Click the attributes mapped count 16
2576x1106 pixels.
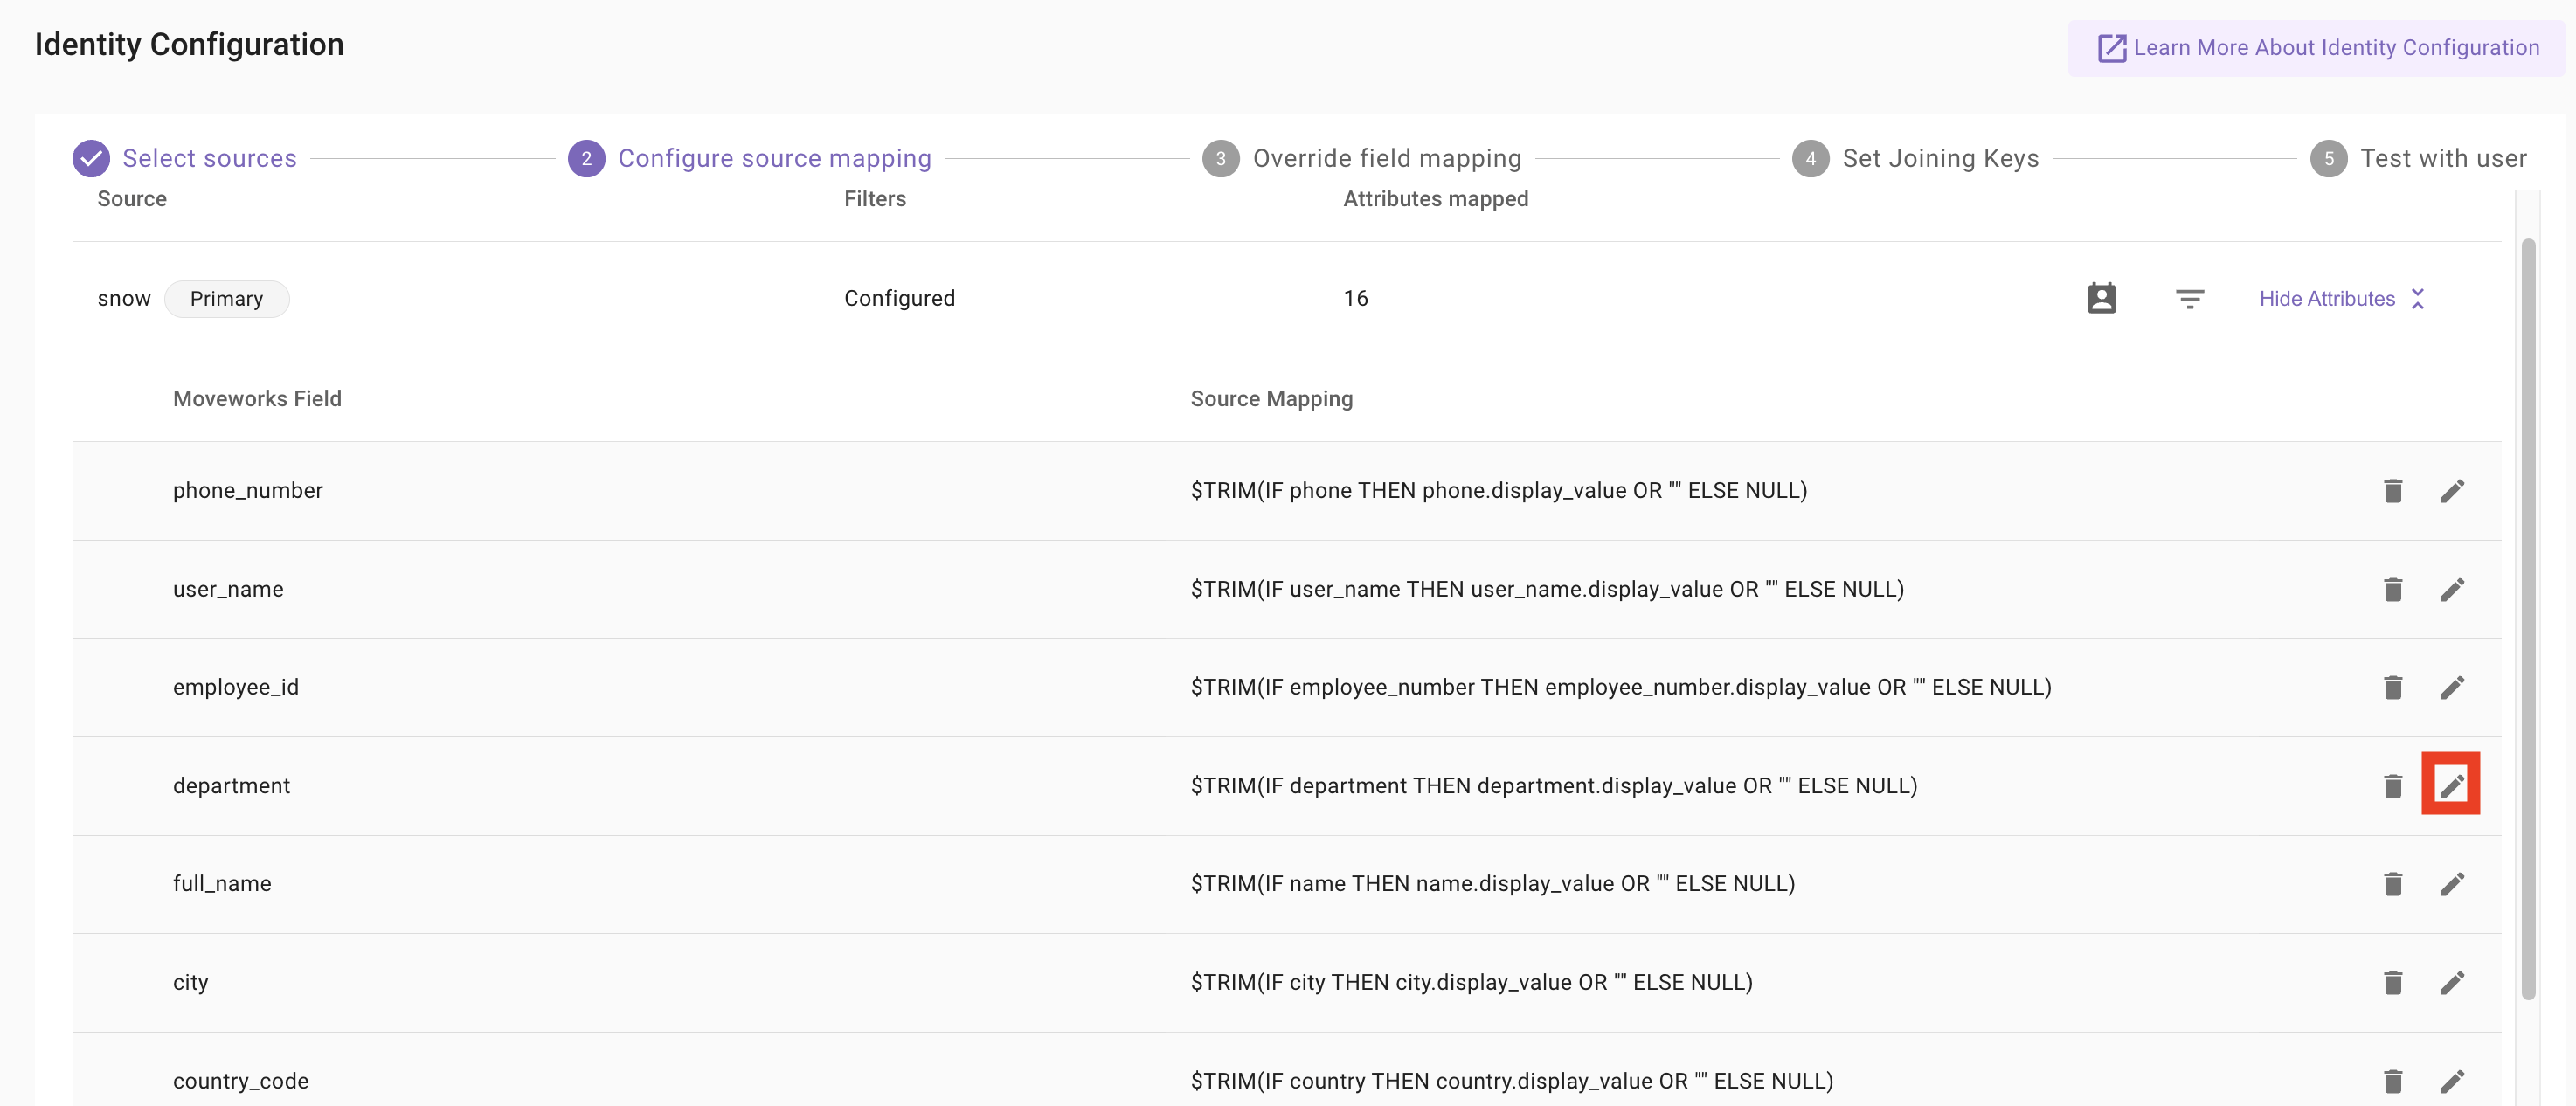coord(1356,299)
